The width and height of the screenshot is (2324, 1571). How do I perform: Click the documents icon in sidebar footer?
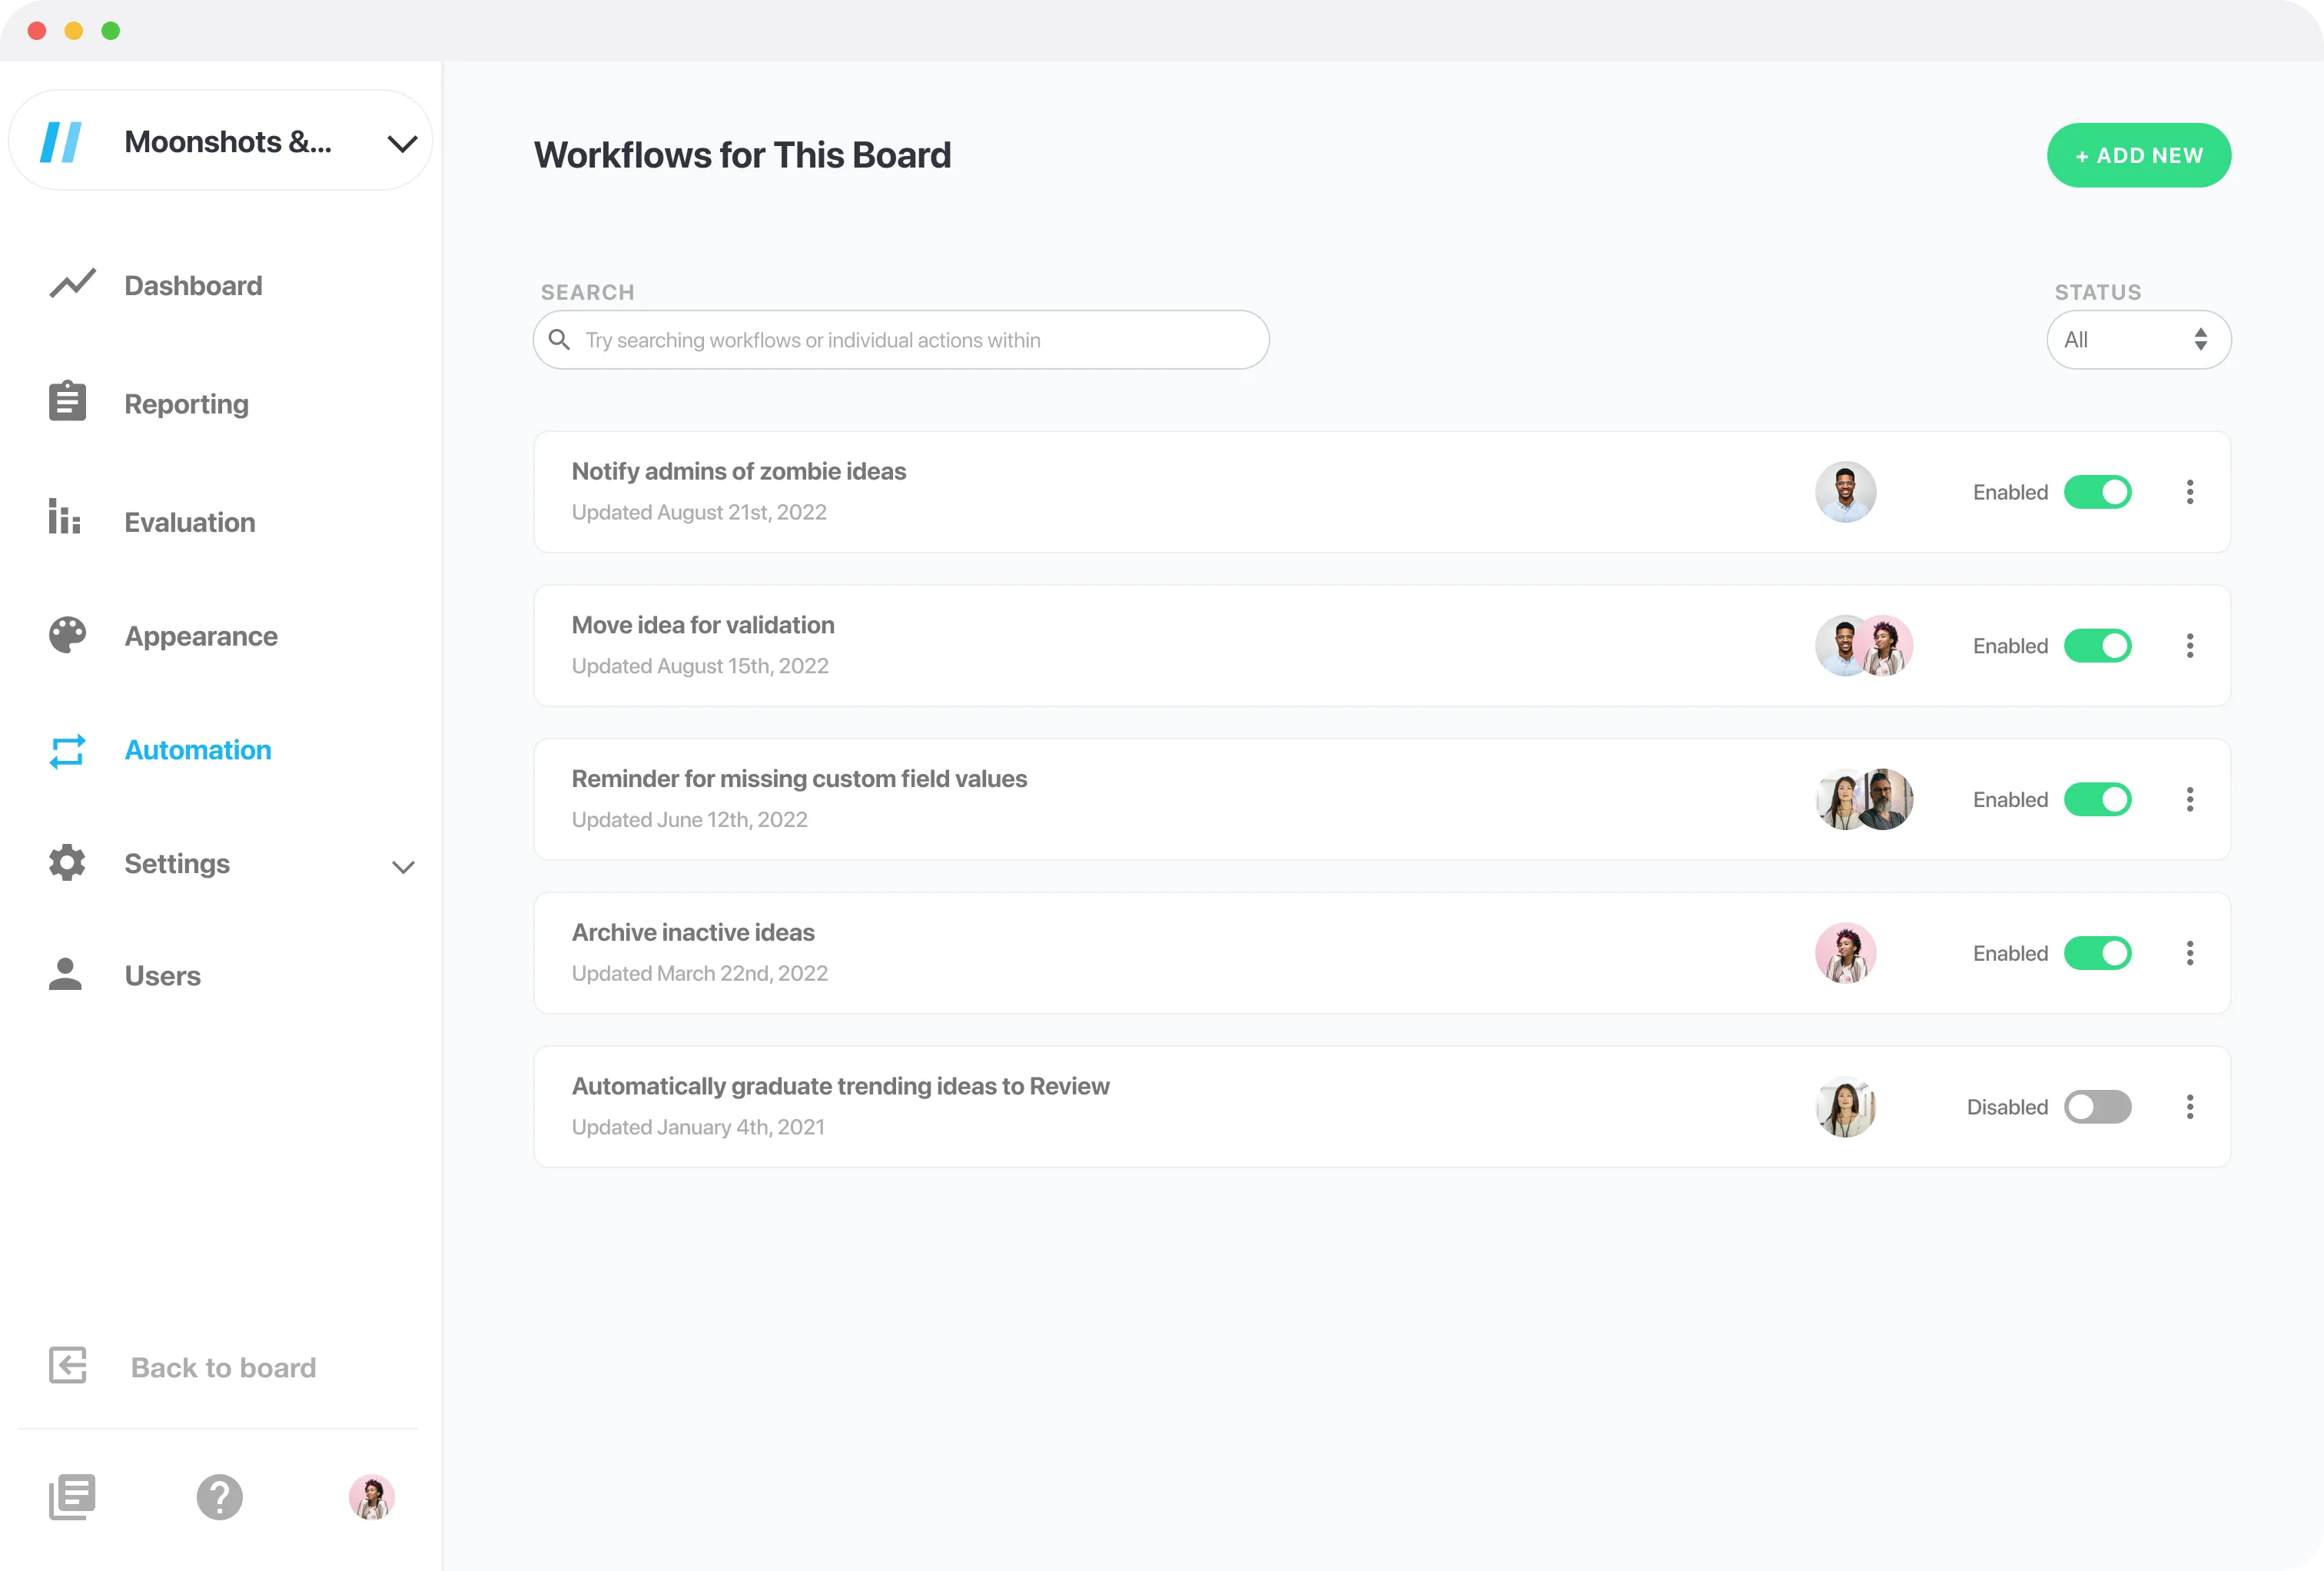(72, 1497)
